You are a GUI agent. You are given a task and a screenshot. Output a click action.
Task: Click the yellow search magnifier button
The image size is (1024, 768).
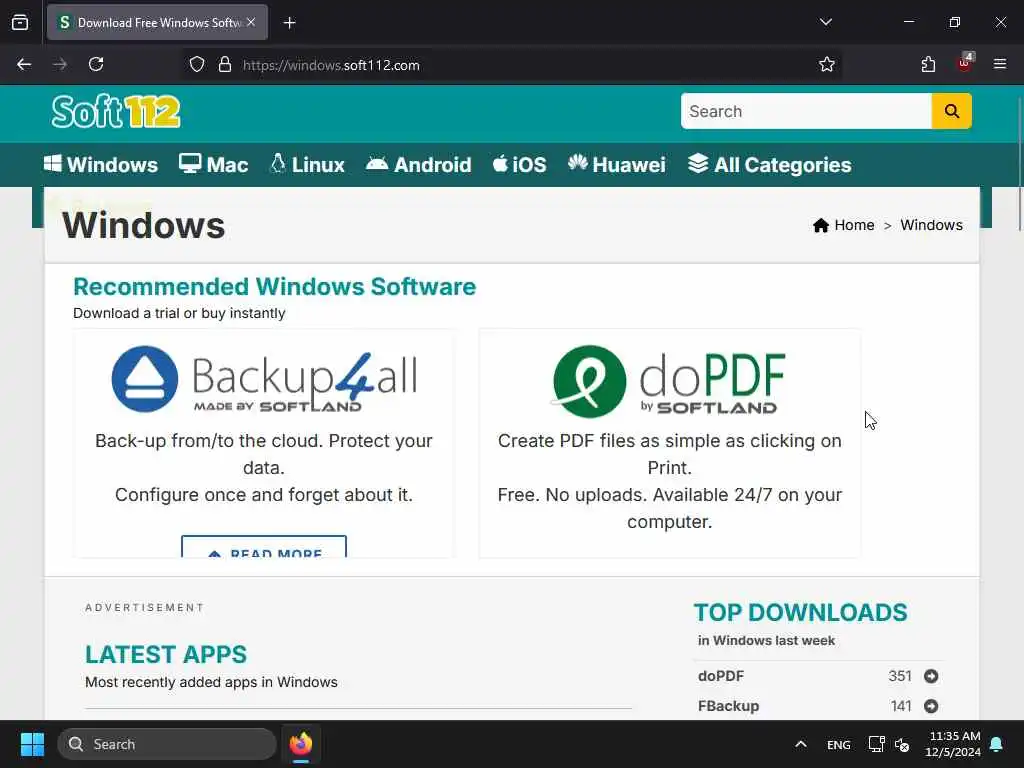pyautogui.click(x=951, y=111)
